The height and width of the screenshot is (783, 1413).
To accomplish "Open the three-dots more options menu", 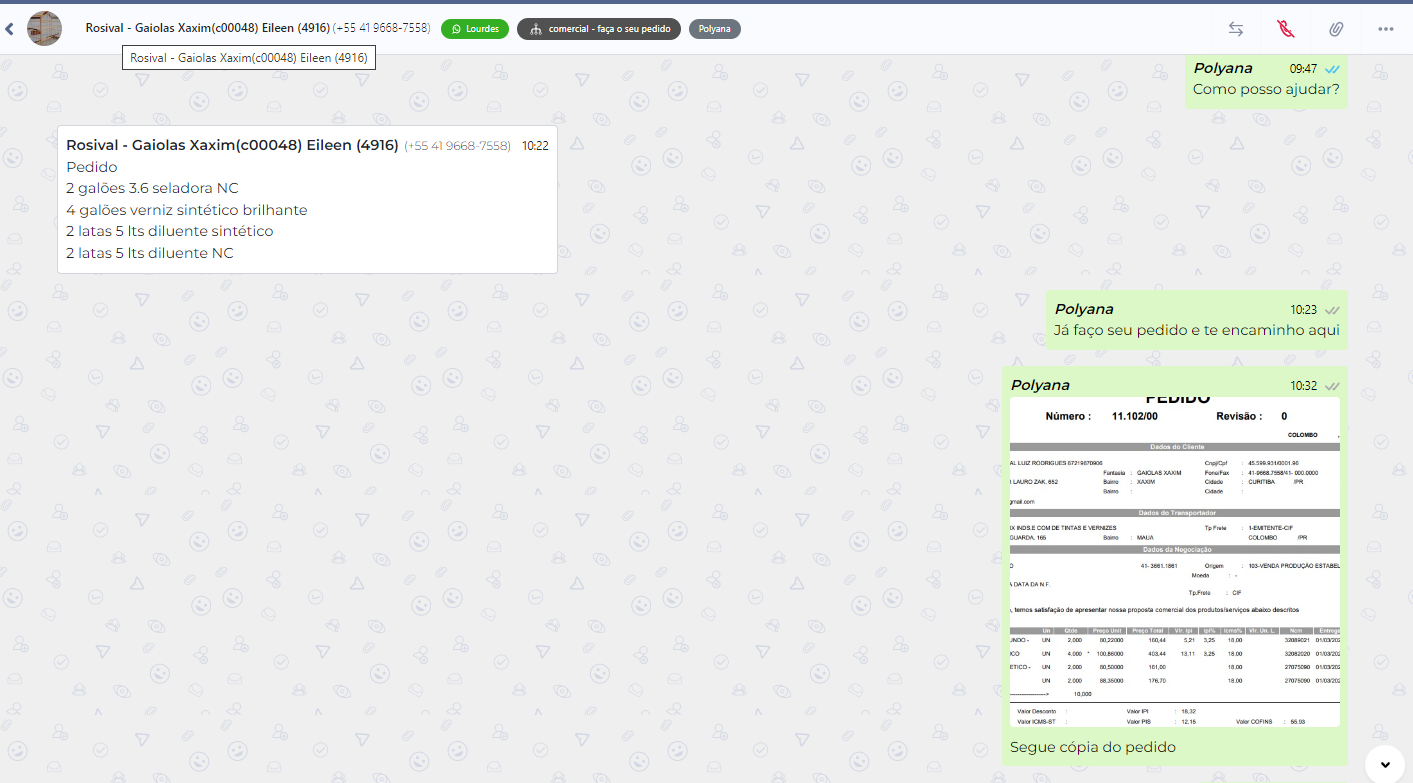I will pos(1386,29).
